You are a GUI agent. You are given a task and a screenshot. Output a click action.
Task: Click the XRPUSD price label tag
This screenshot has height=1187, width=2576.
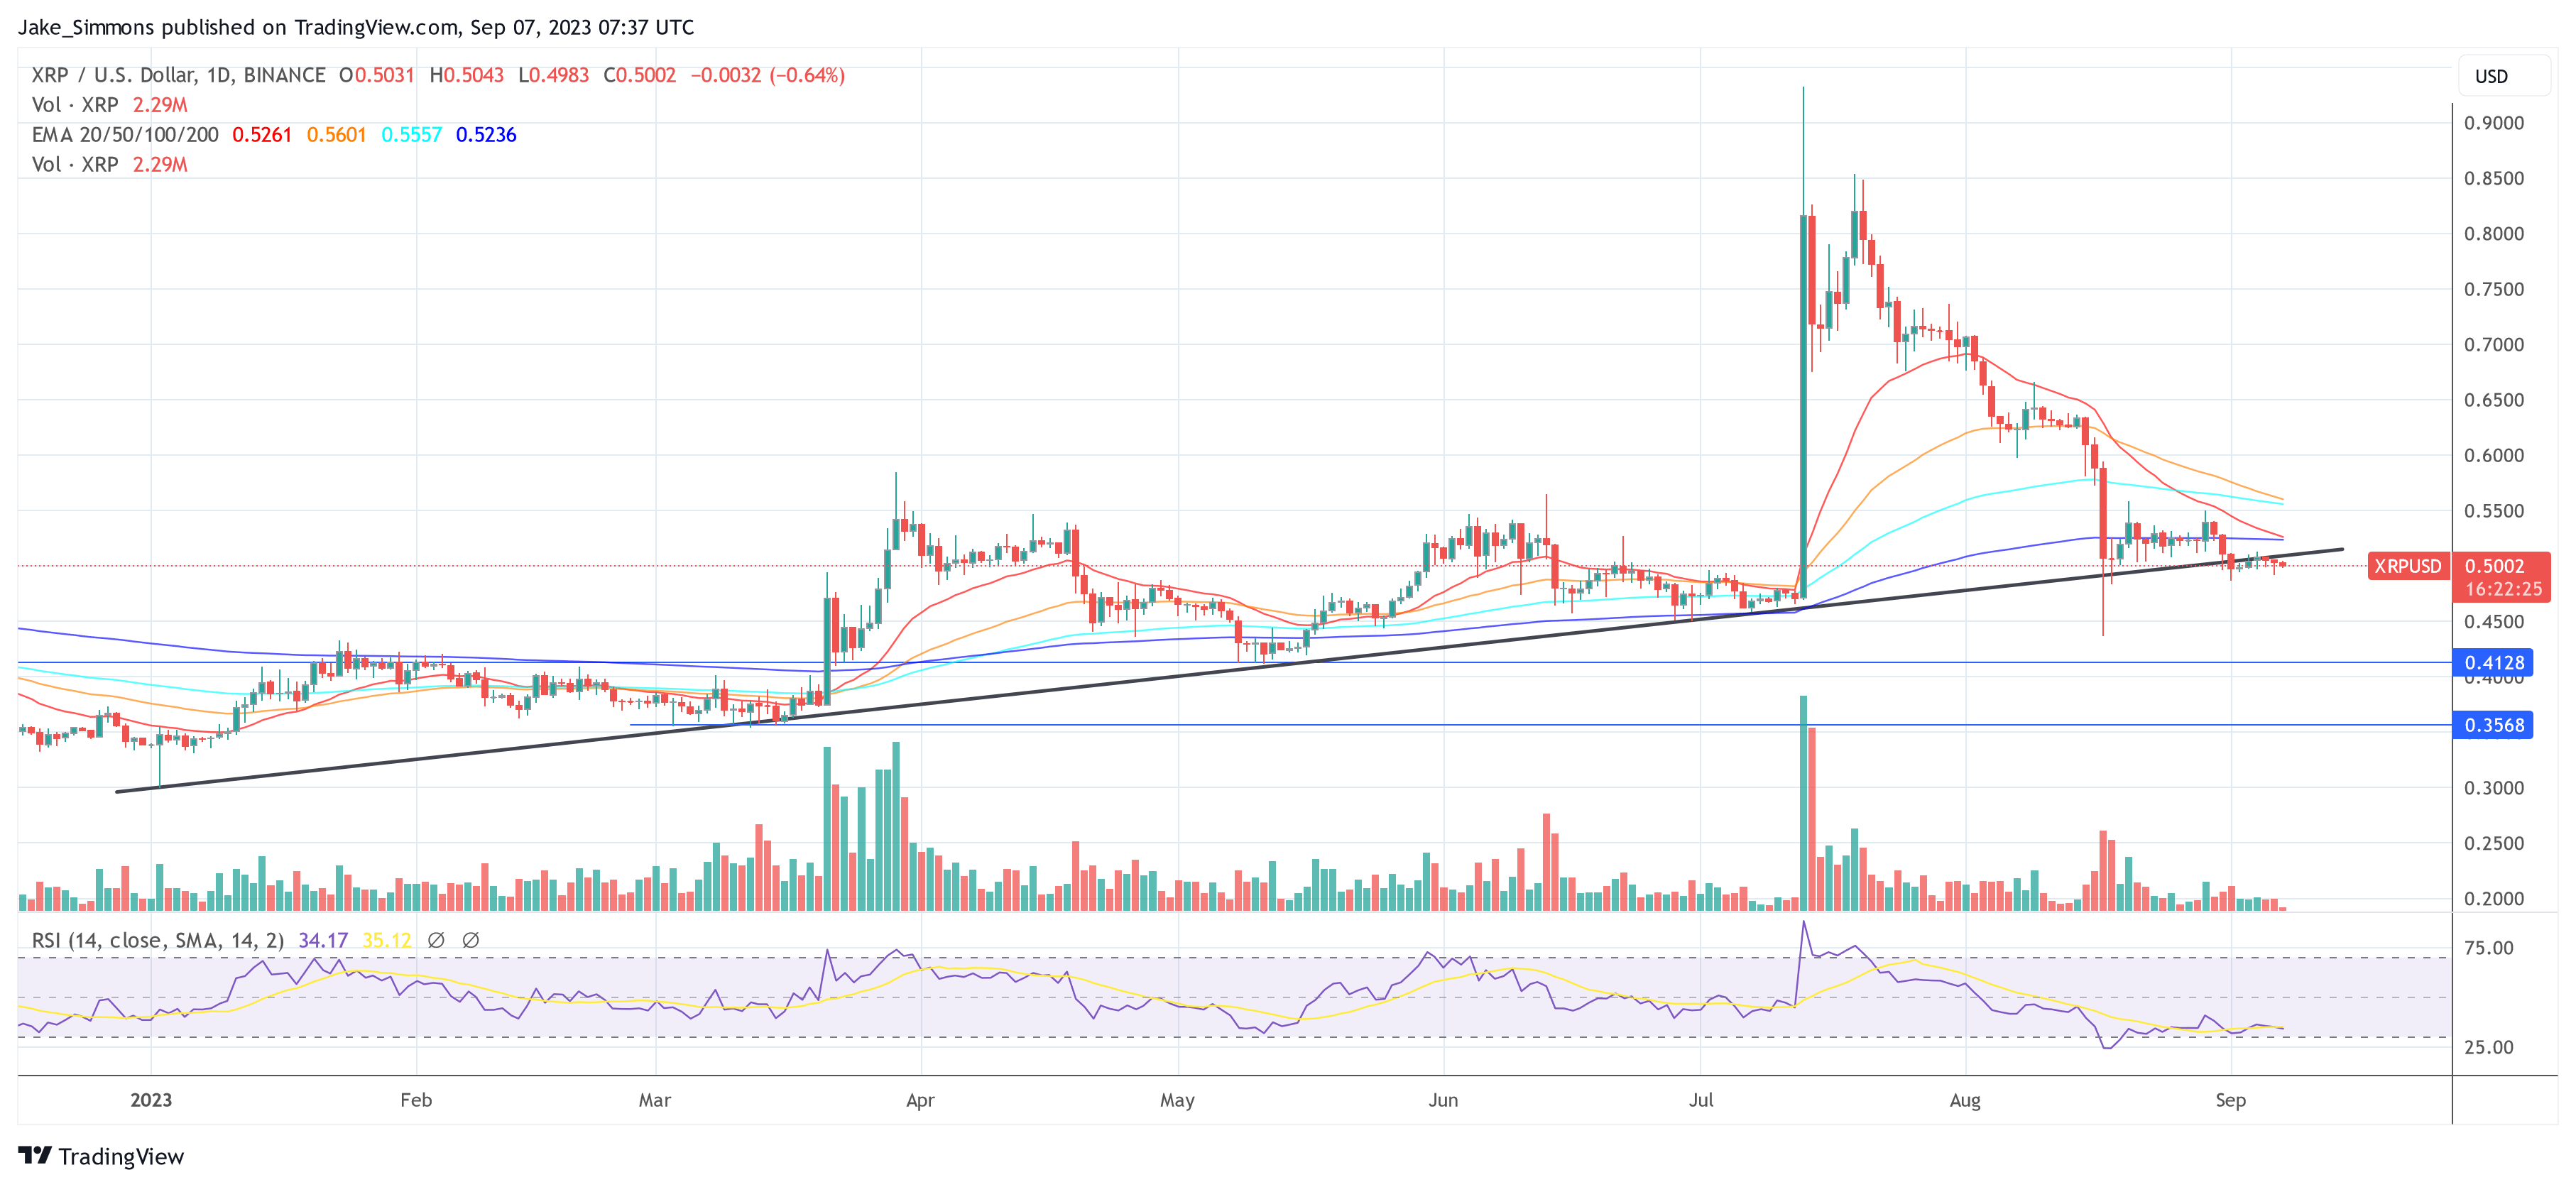click(x=2408, y=566)
